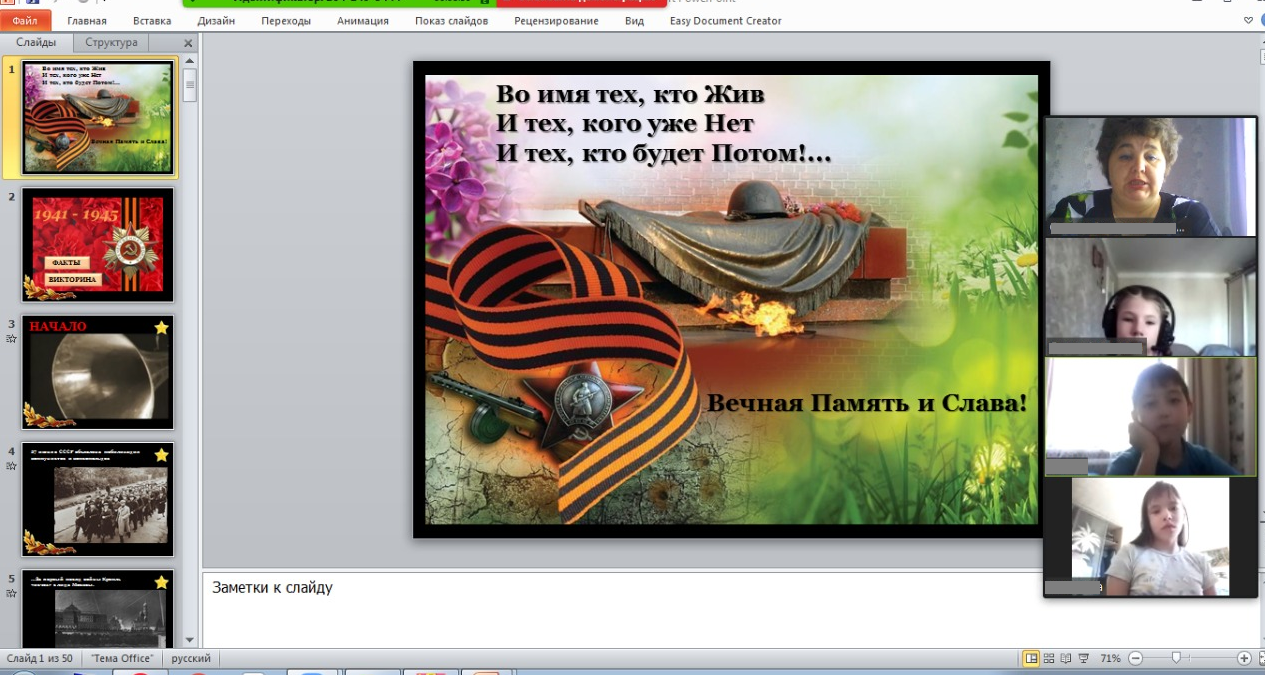1265x675 pixels.
Task: Switch to Normal view in status bar
Action: coord(1031,658)
